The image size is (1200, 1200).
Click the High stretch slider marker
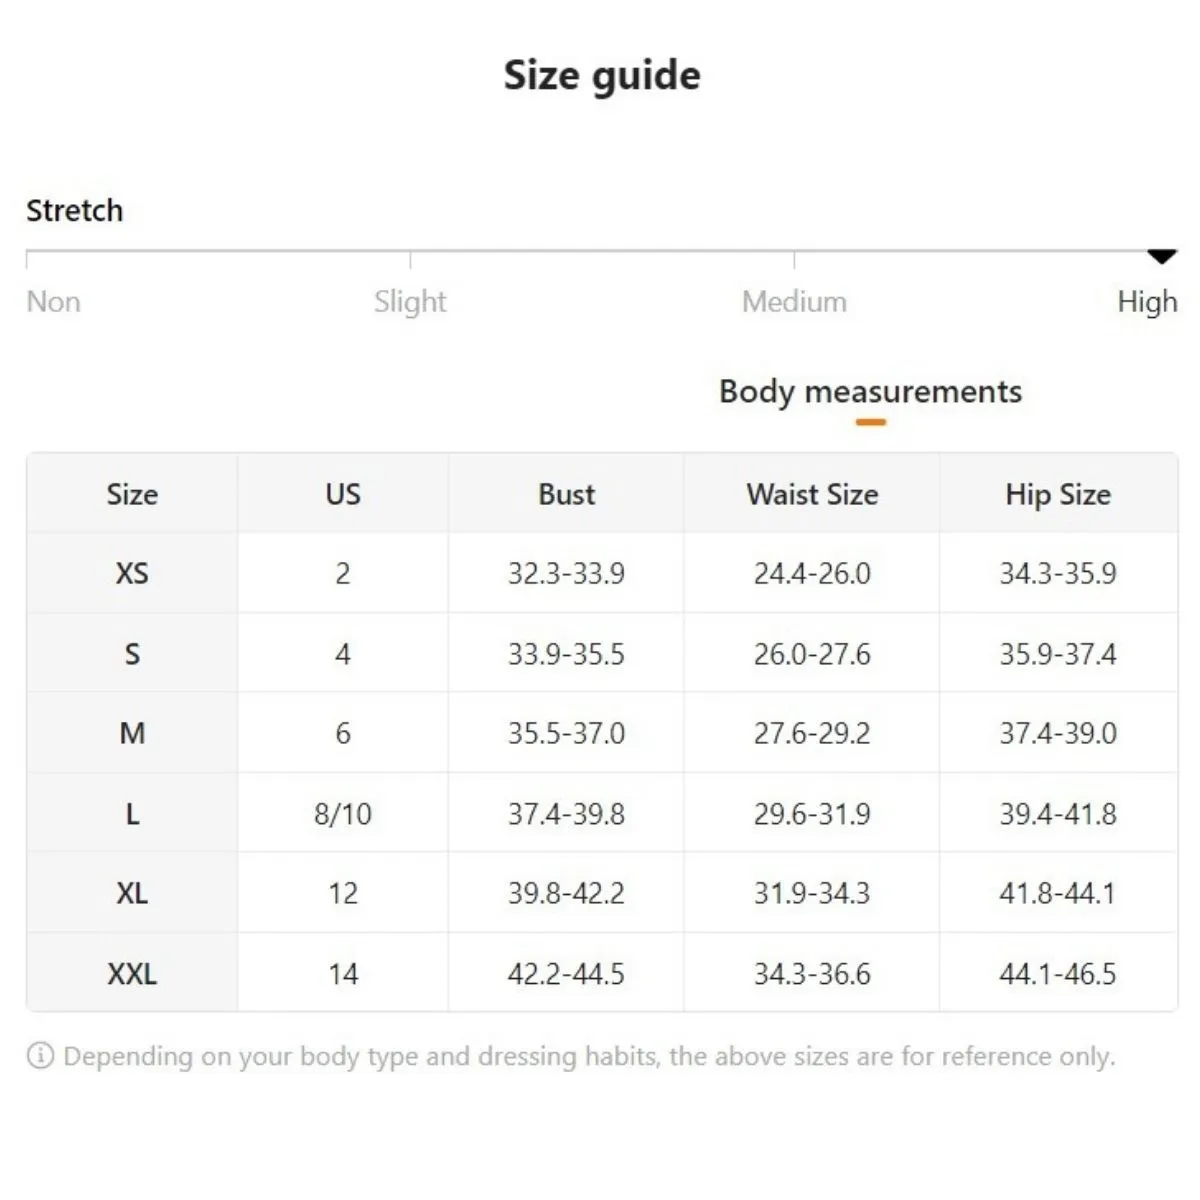pyautogui.click(x=1161, y=257)
